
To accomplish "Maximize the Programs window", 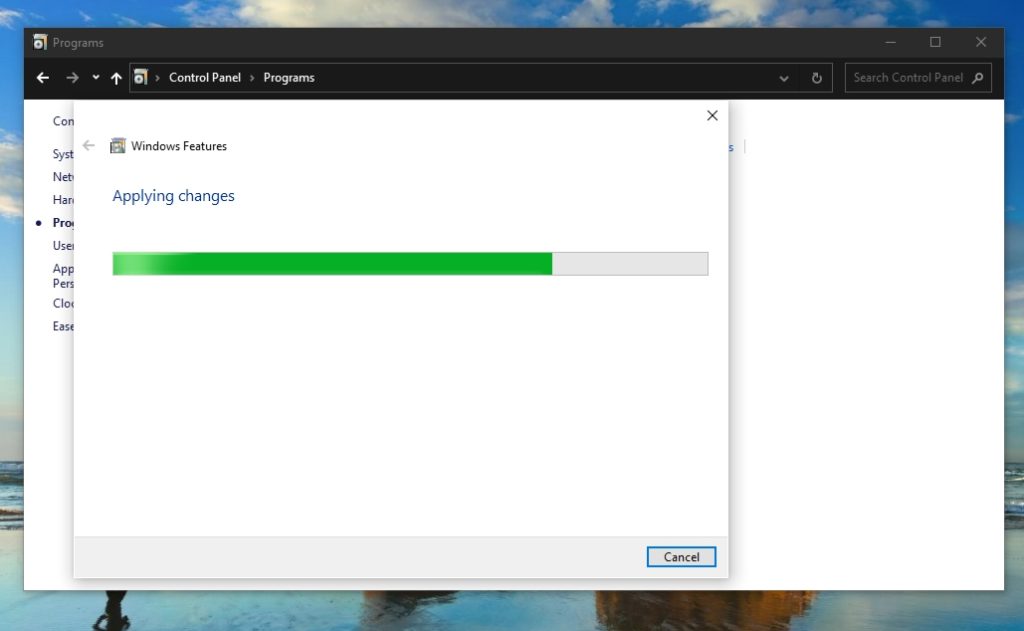I will click(935, 42).
